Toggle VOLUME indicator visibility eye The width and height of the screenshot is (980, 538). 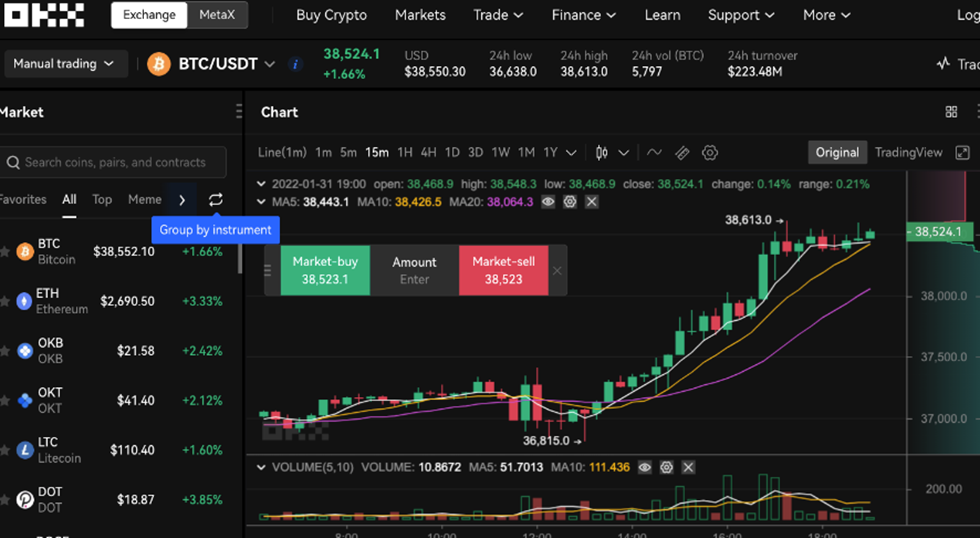click(644, 467)
